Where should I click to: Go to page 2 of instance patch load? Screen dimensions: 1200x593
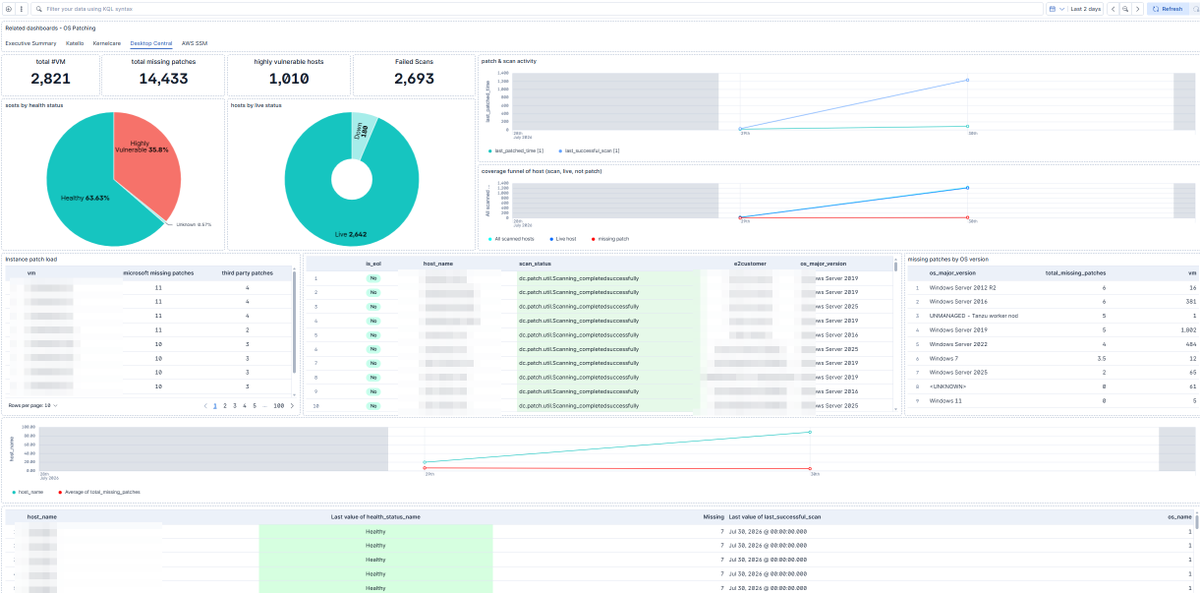[x=224, y=405]
